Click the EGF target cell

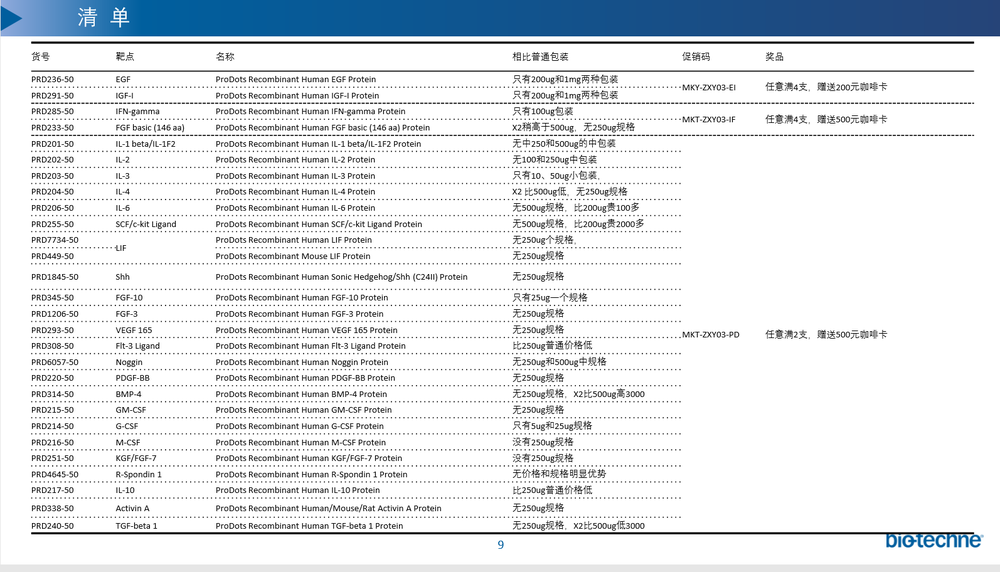(123, 80)
